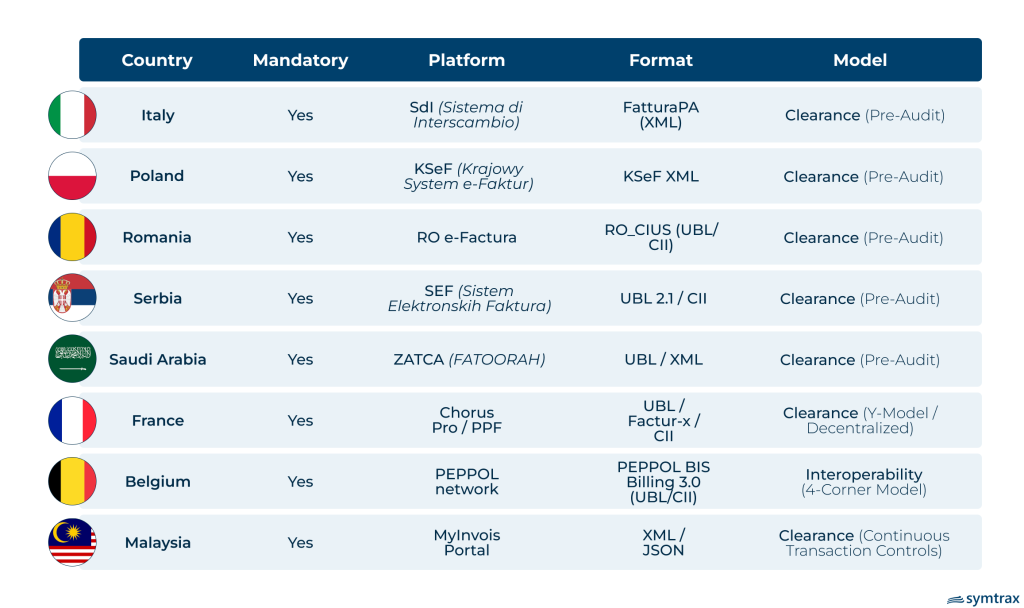This screenshot has width=1024, height=608.
Task: Click the Poland flag icon
Action: coord(72,176)
